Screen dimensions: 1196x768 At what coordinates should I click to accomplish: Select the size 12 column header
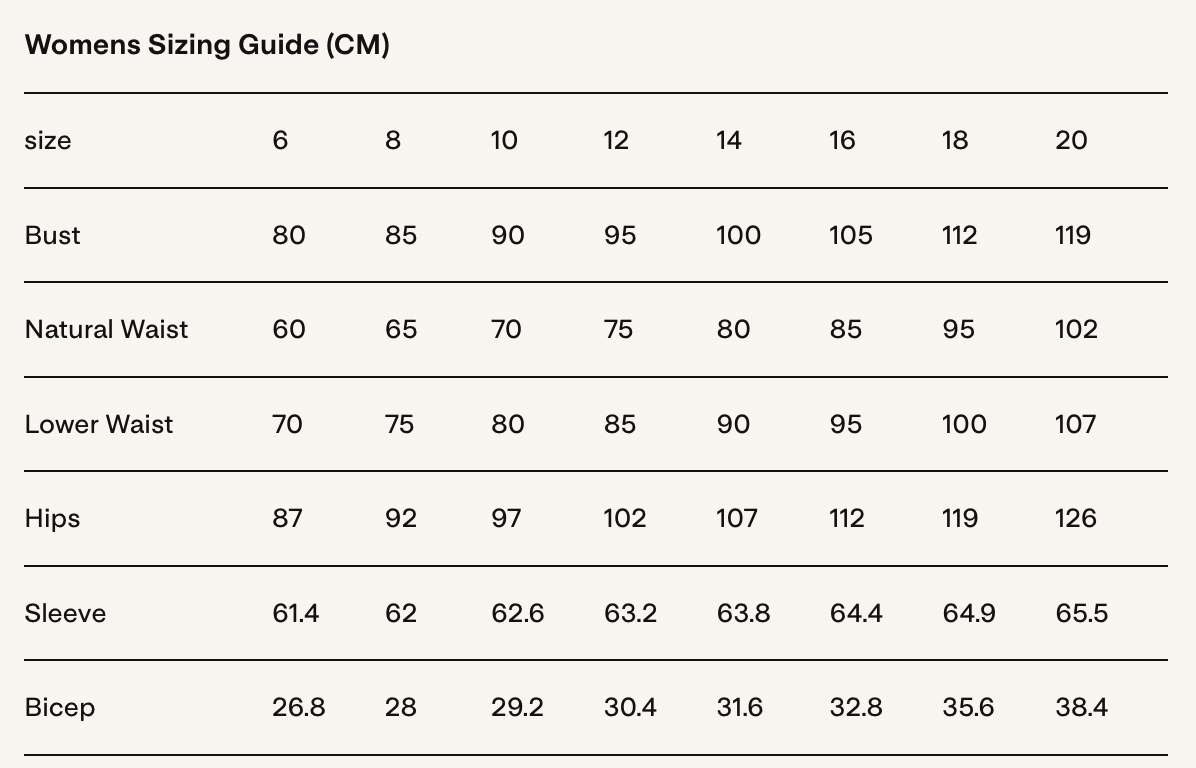tap(616, 140)
